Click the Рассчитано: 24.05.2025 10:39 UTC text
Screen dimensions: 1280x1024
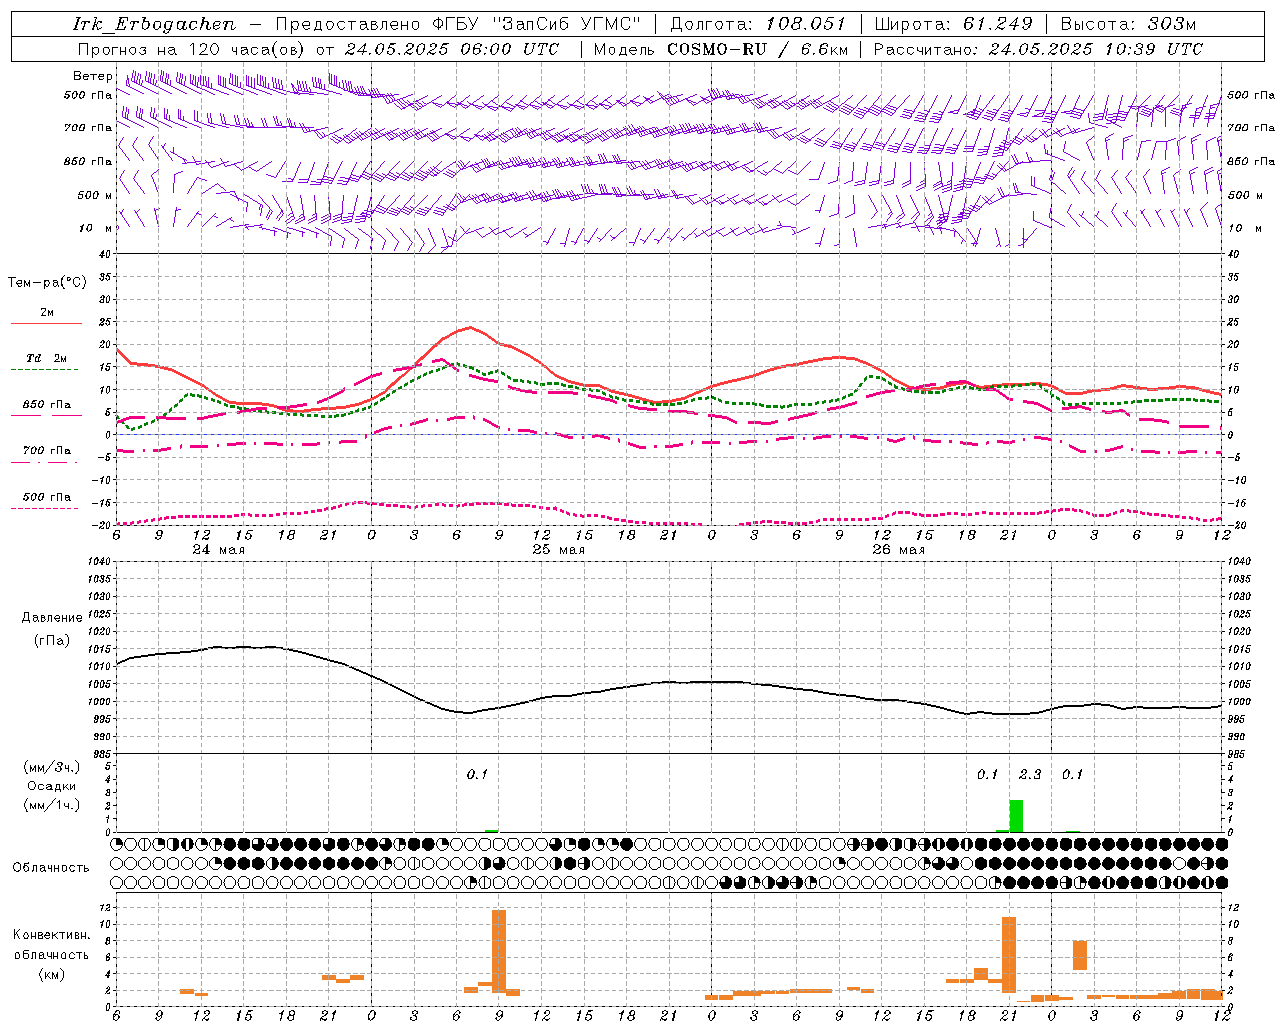(1038, 48)
